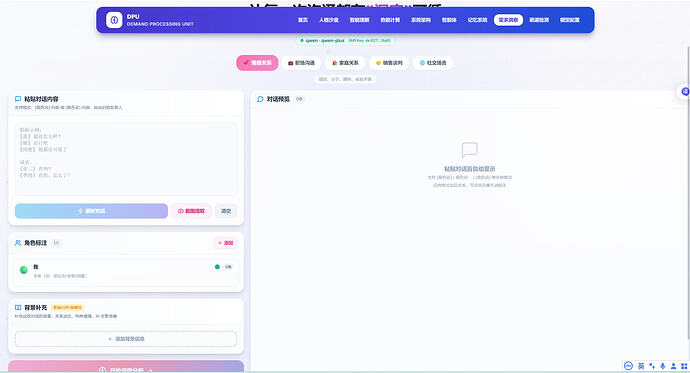Click the grid tray icon at bottom right
The width and height of the screenshot is (690, 373).
pos(684,366)
